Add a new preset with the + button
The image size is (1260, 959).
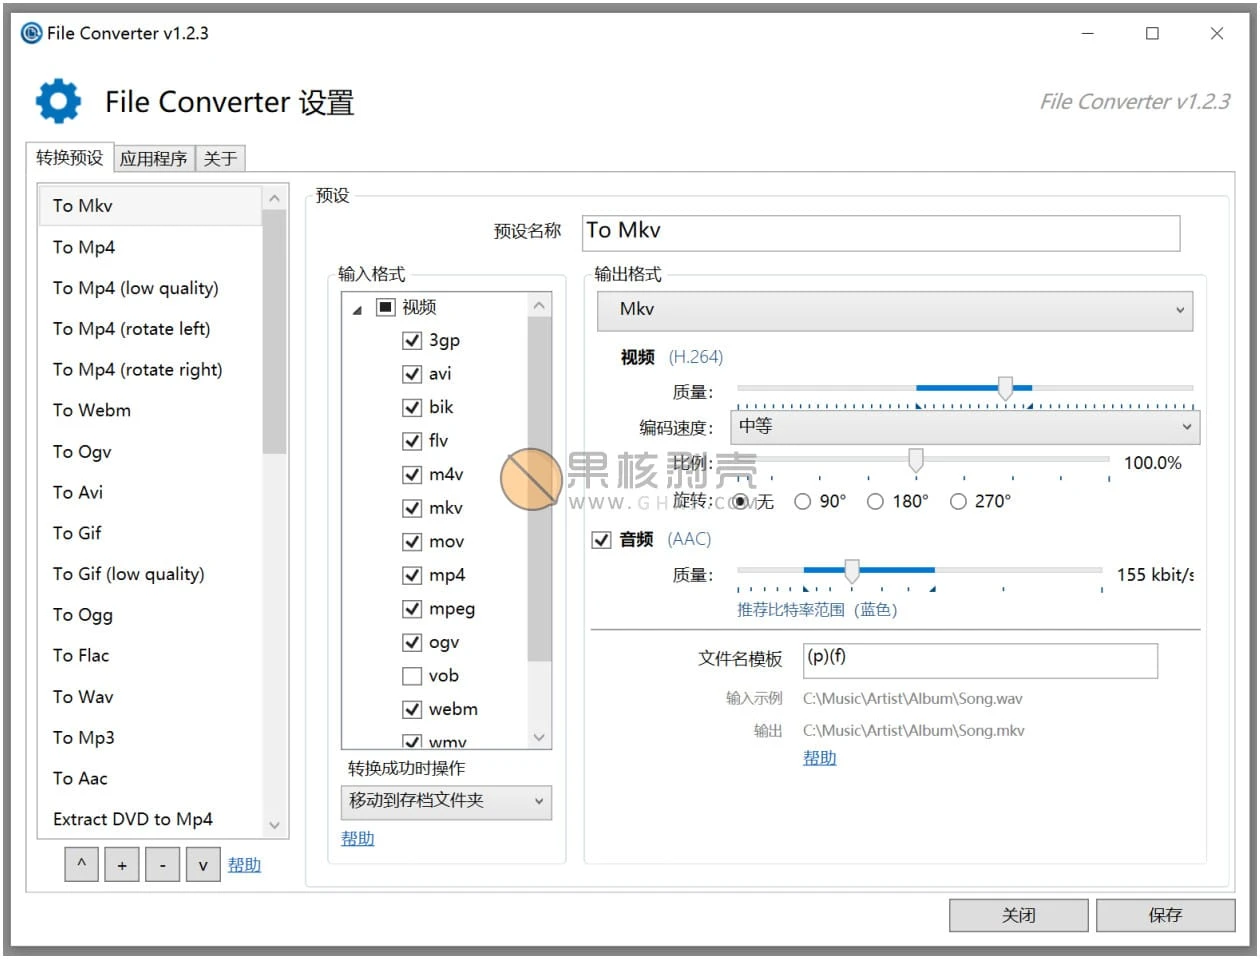click(x=122, y=864)
